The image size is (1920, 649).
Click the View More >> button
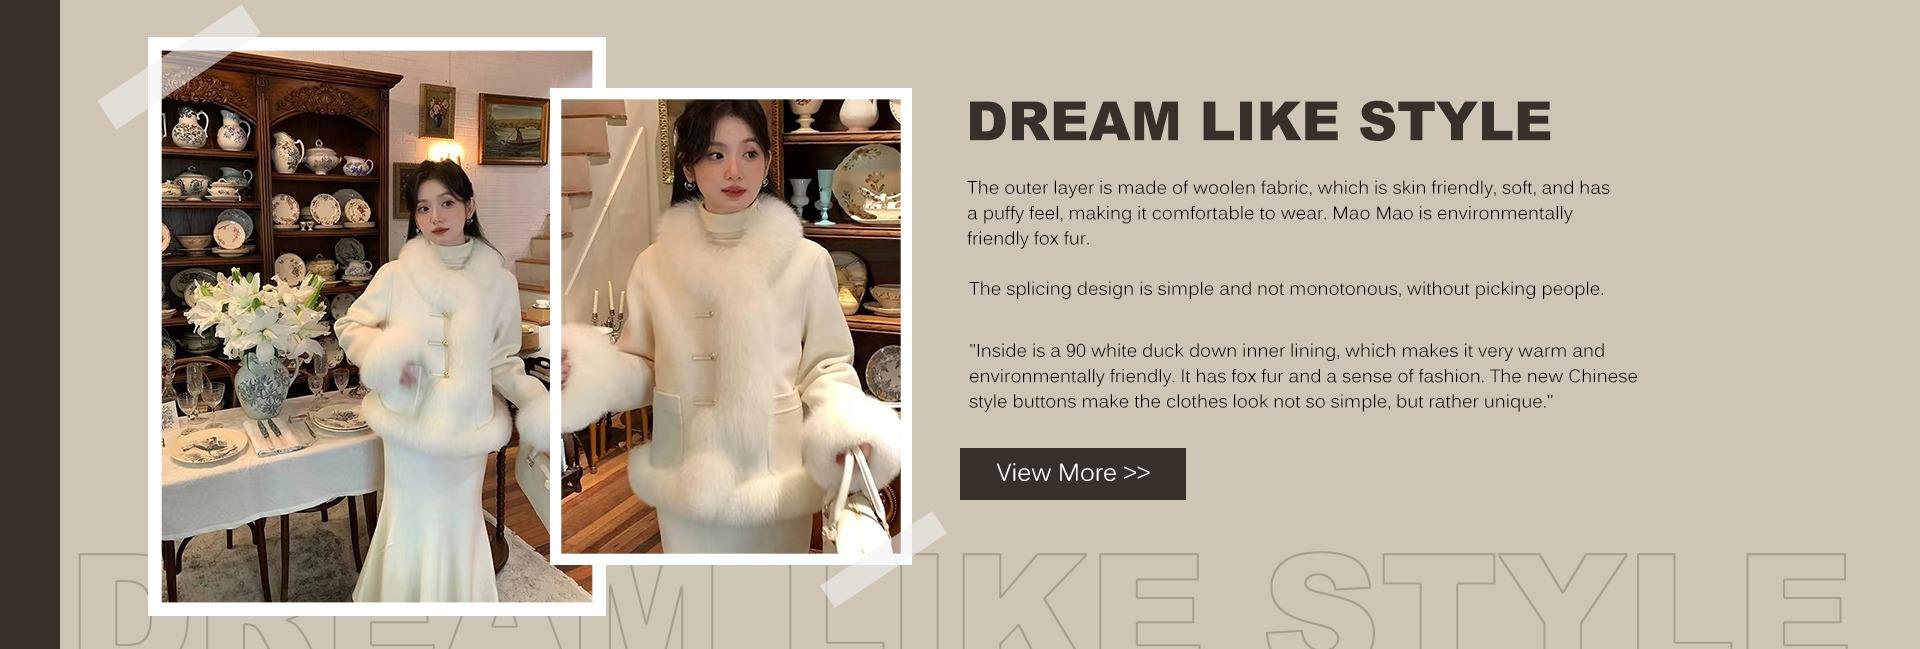[1072, 473]
